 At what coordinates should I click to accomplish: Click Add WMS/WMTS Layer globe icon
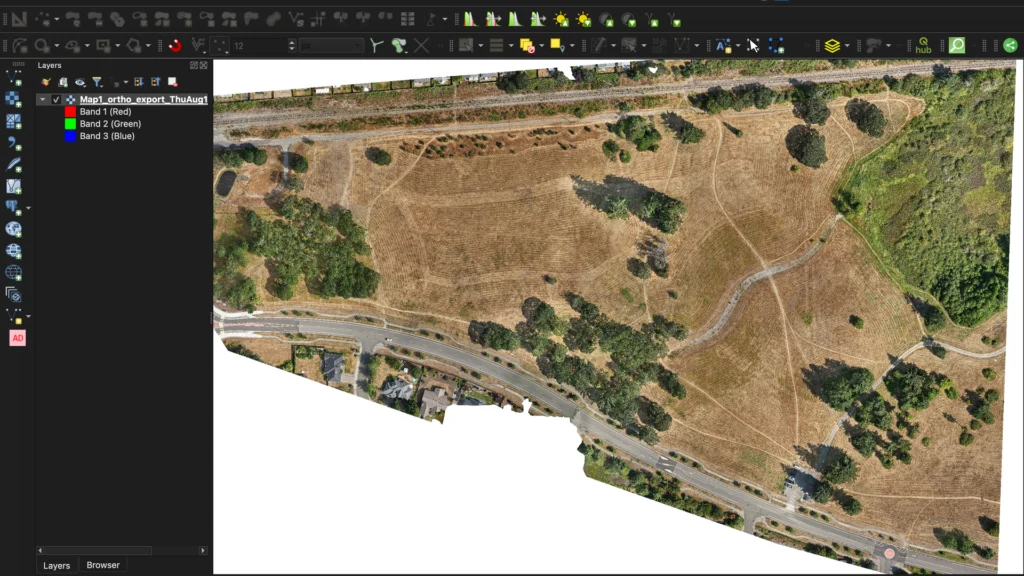tap(14, 229)
